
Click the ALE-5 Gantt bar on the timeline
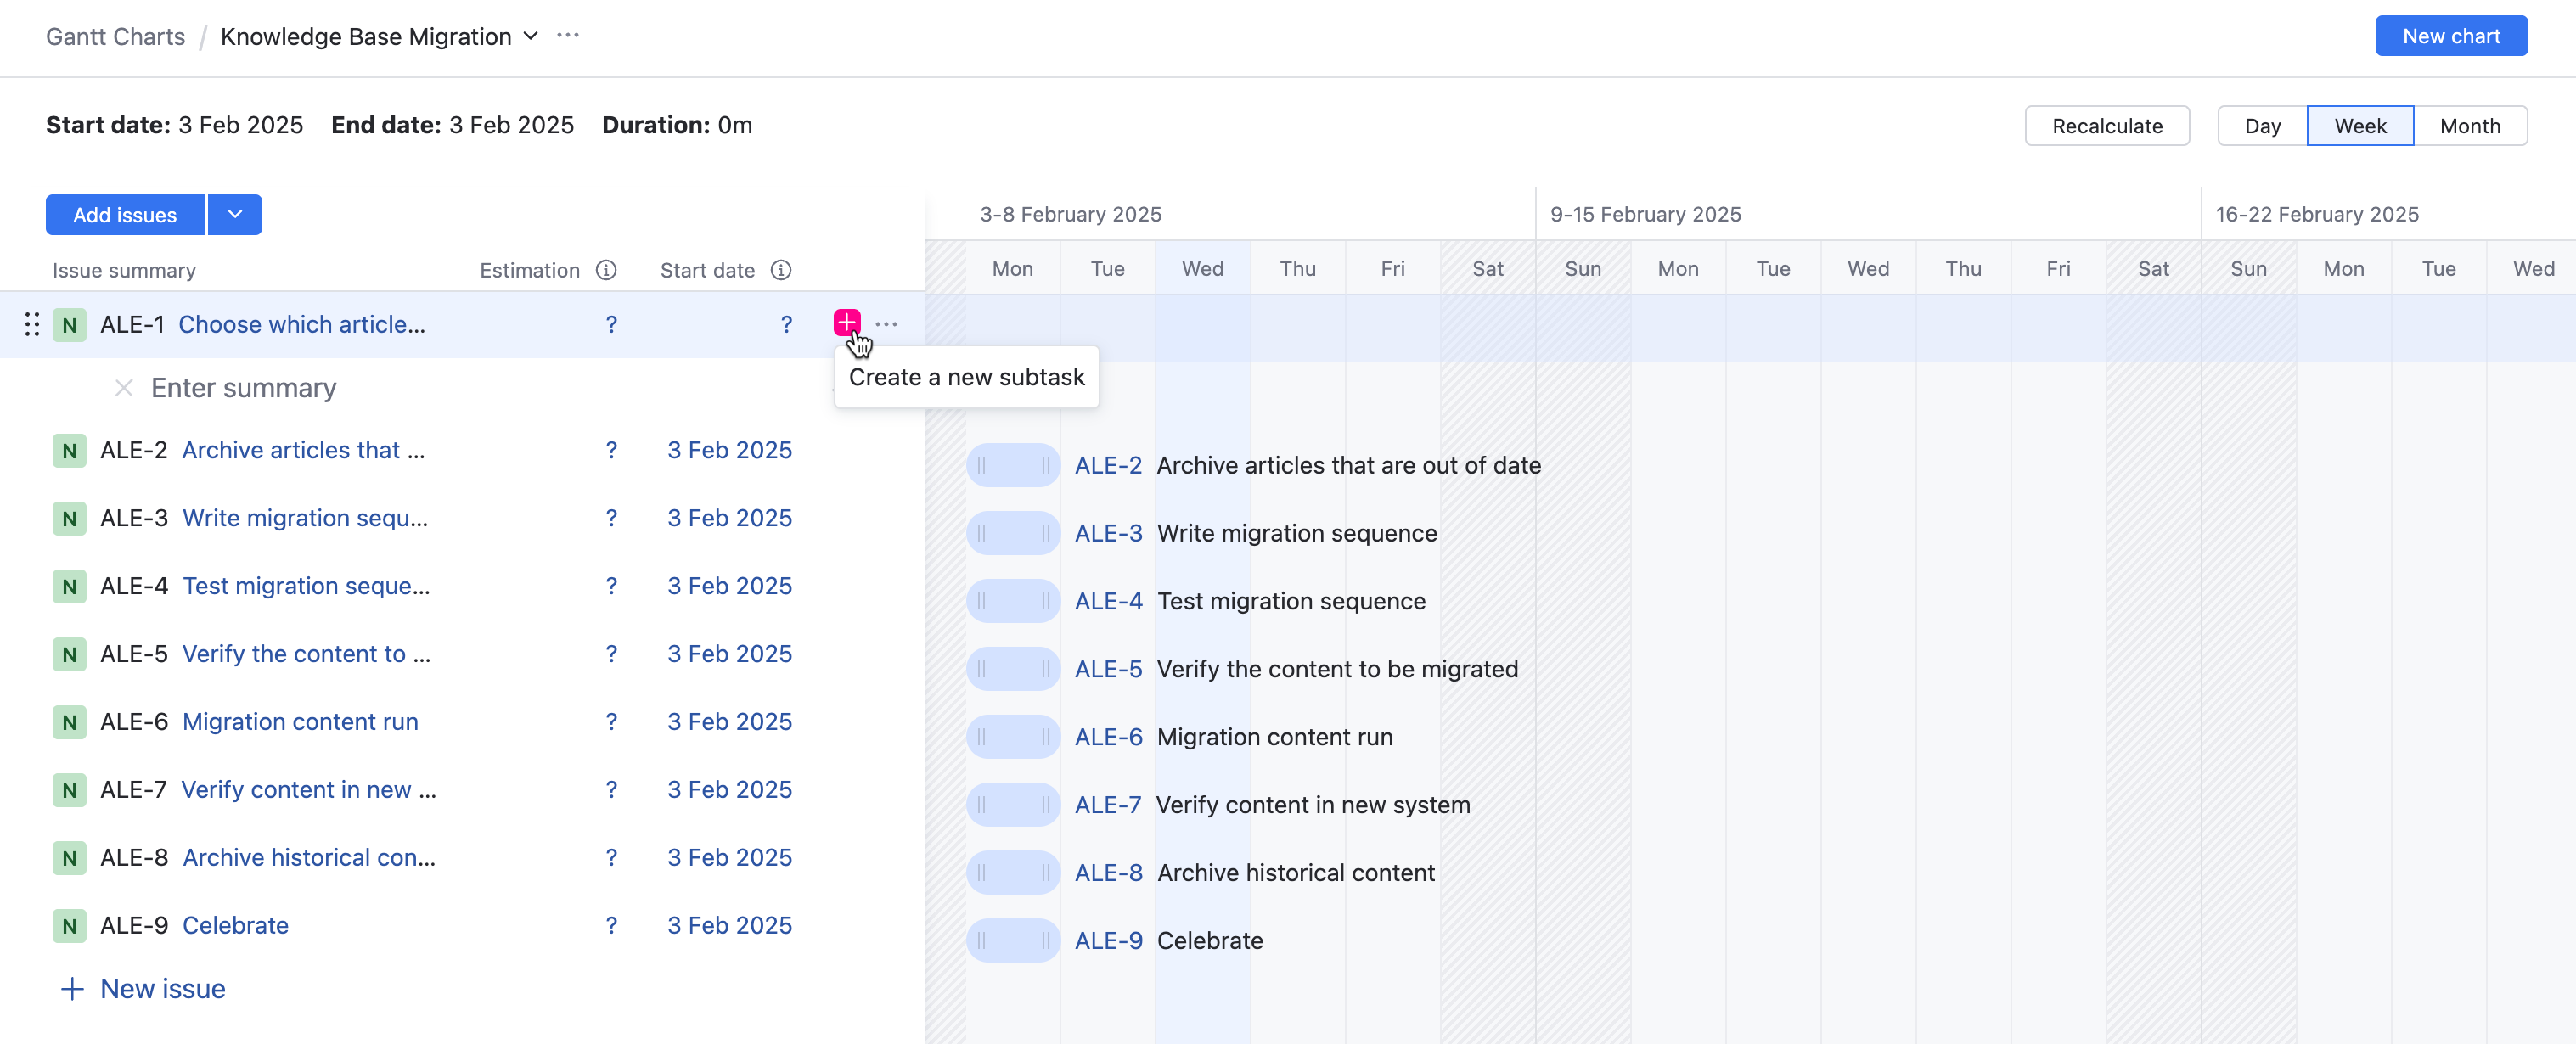1012,669
